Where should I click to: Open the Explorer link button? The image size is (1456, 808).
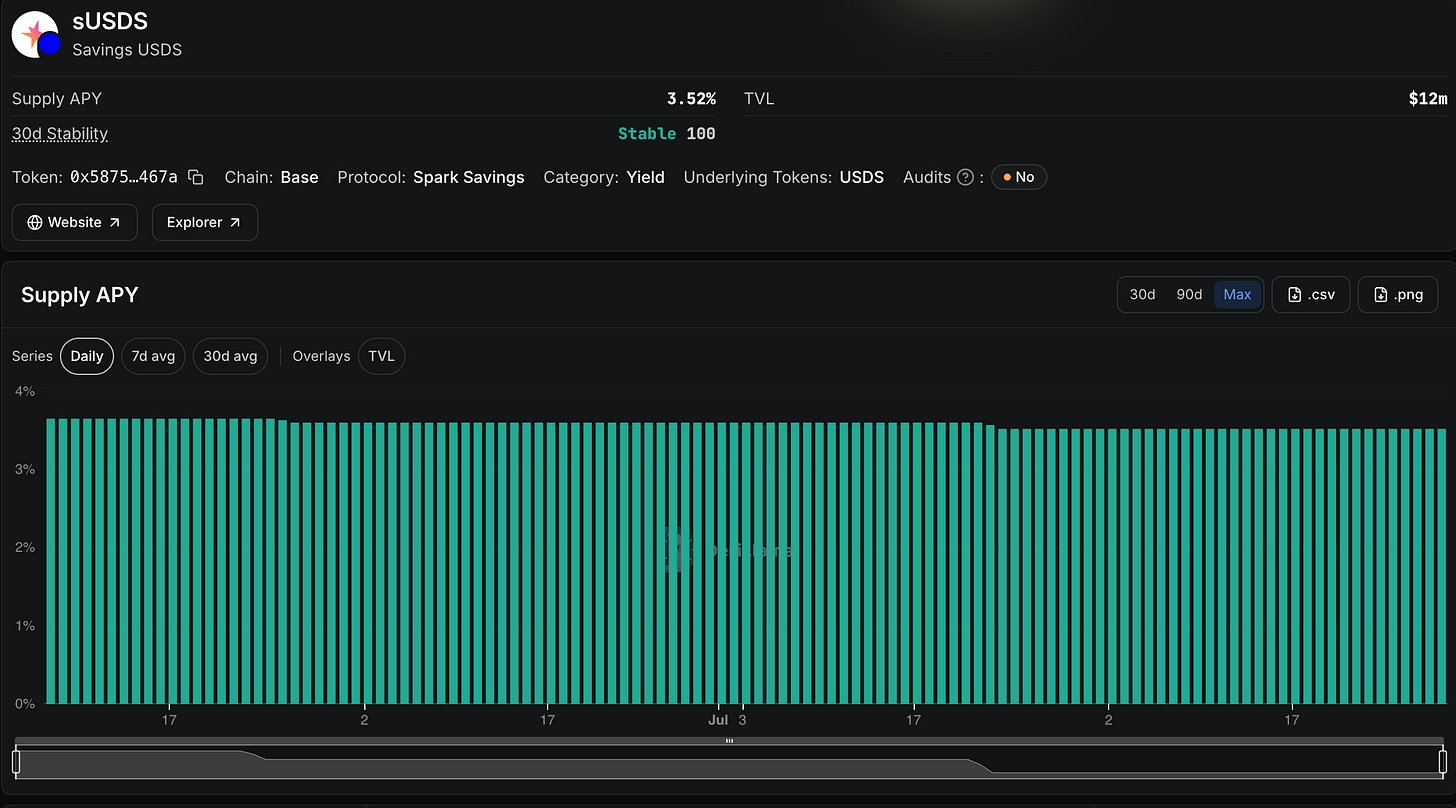204,222
